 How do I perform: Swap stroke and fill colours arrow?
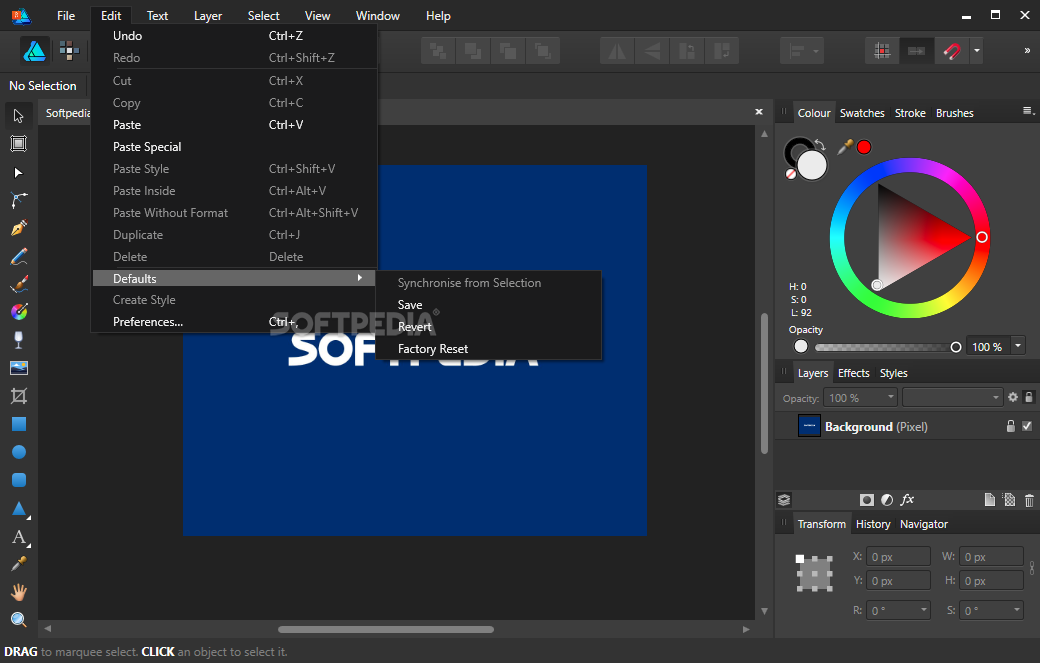click(820, 145)
